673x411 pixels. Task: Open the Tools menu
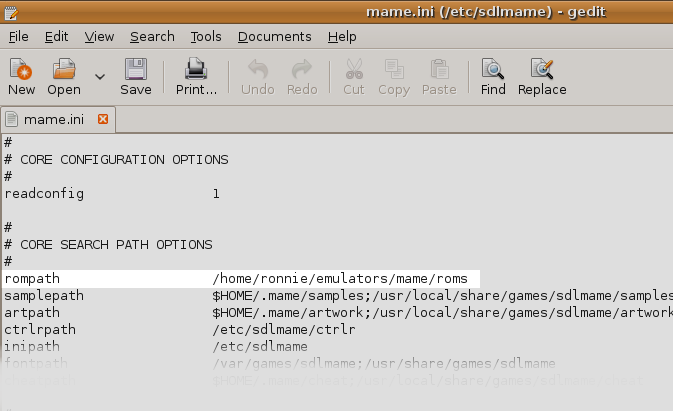pos(206,37)
